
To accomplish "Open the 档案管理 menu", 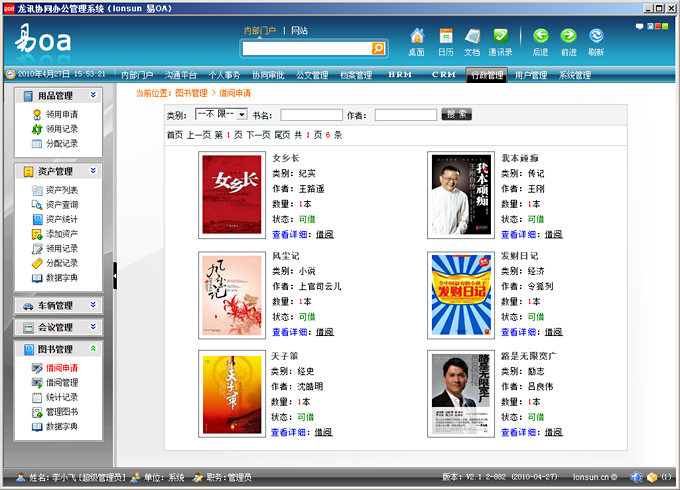I will click(356, 75).
